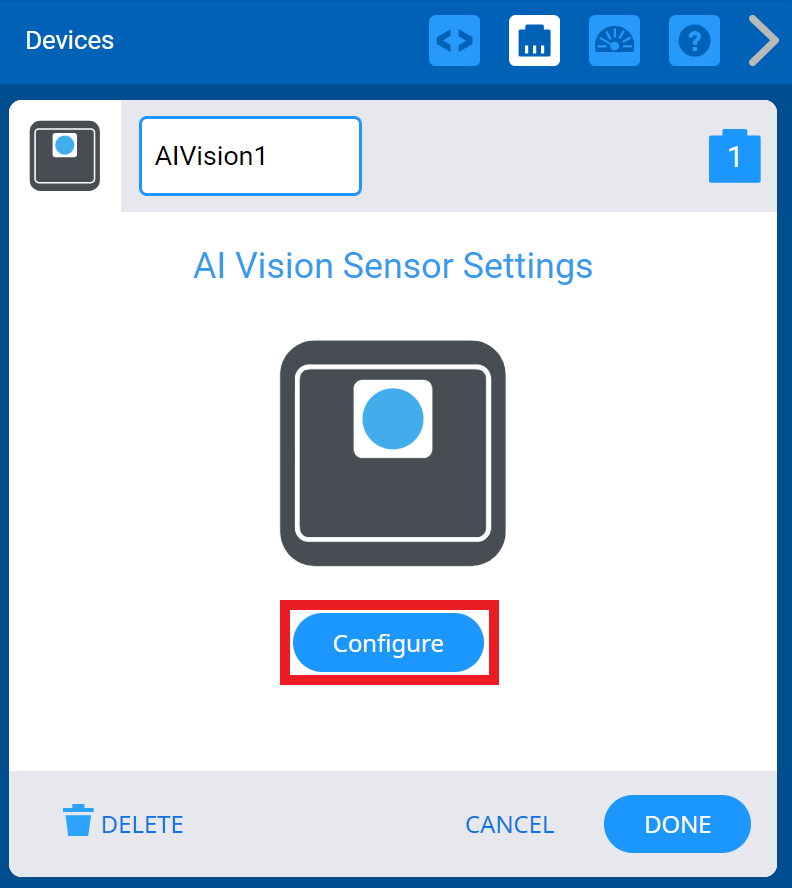Open the dashboard gauge icon
792x888 pixels.
coord(614,40)
